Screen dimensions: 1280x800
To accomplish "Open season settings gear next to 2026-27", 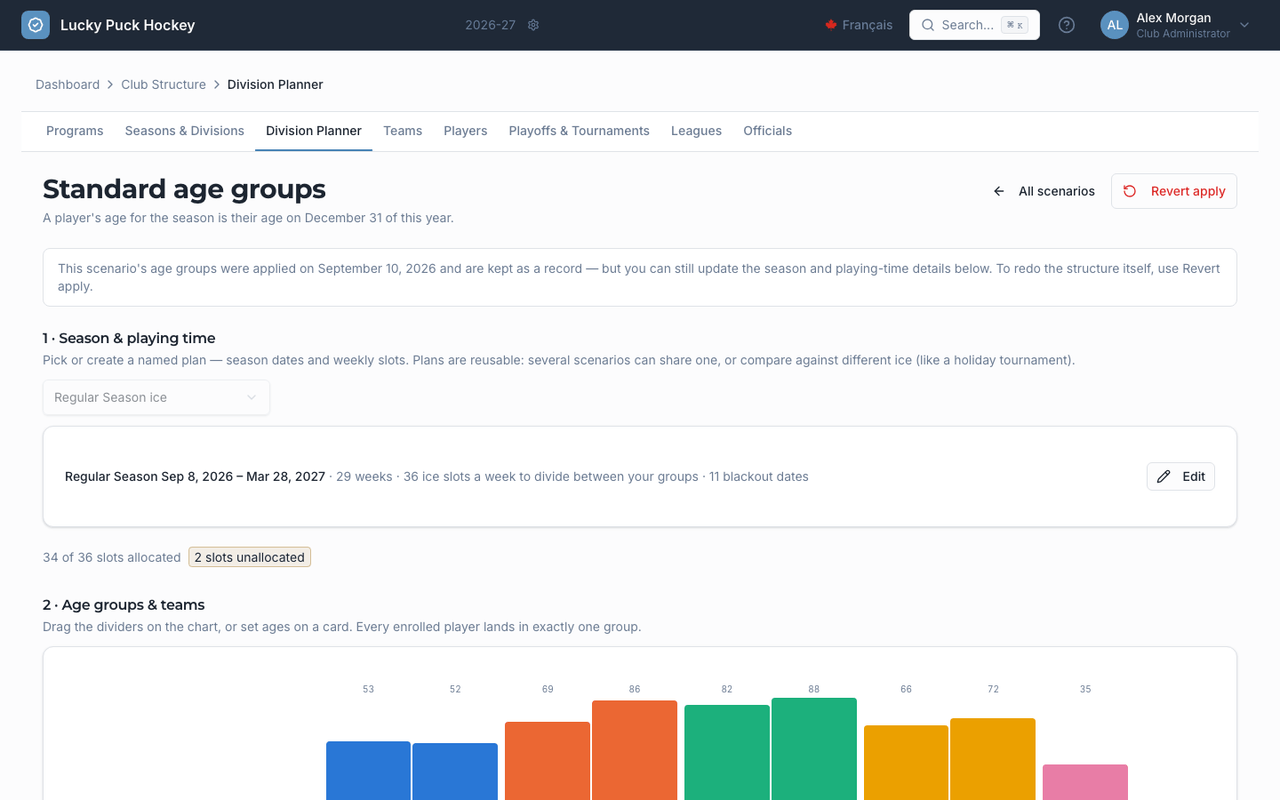I will pyautogui.click(x=533, y=25).
